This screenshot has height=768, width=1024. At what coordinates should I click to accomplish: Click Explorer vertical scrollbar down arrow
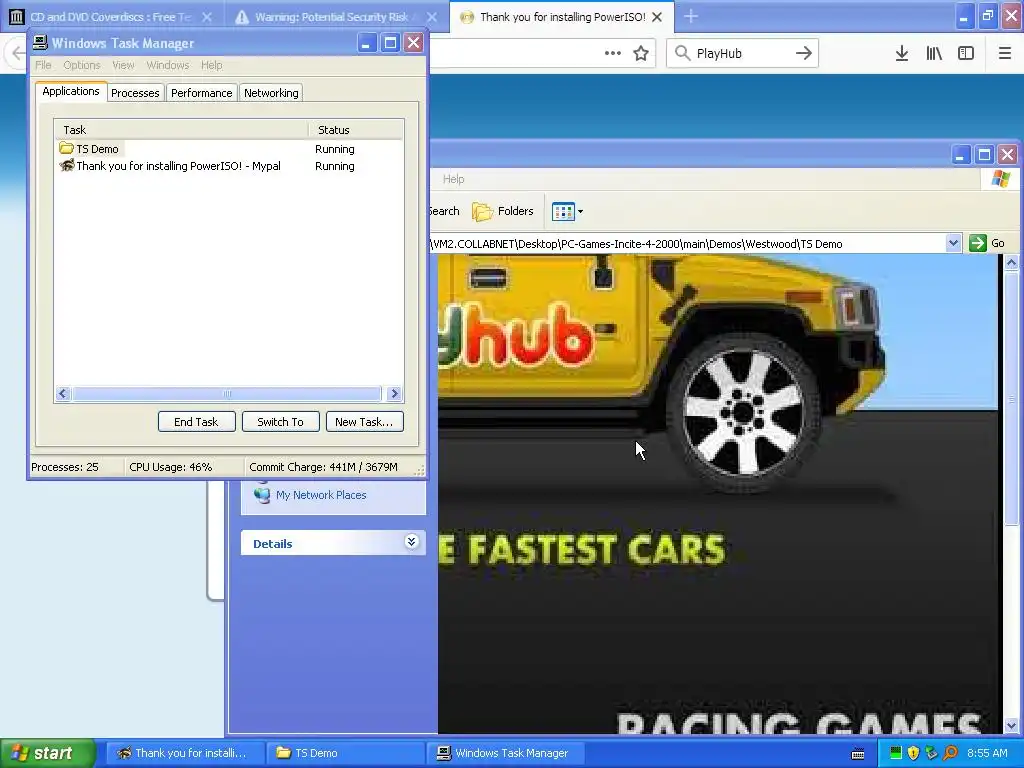point(1011,726)
